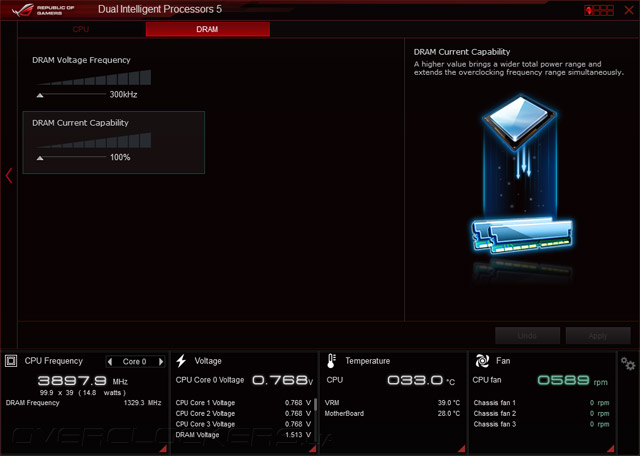Select next core with right arrow
Viewport: 640px width, 456px height.
pyautogui.click(x=161, y=361)
